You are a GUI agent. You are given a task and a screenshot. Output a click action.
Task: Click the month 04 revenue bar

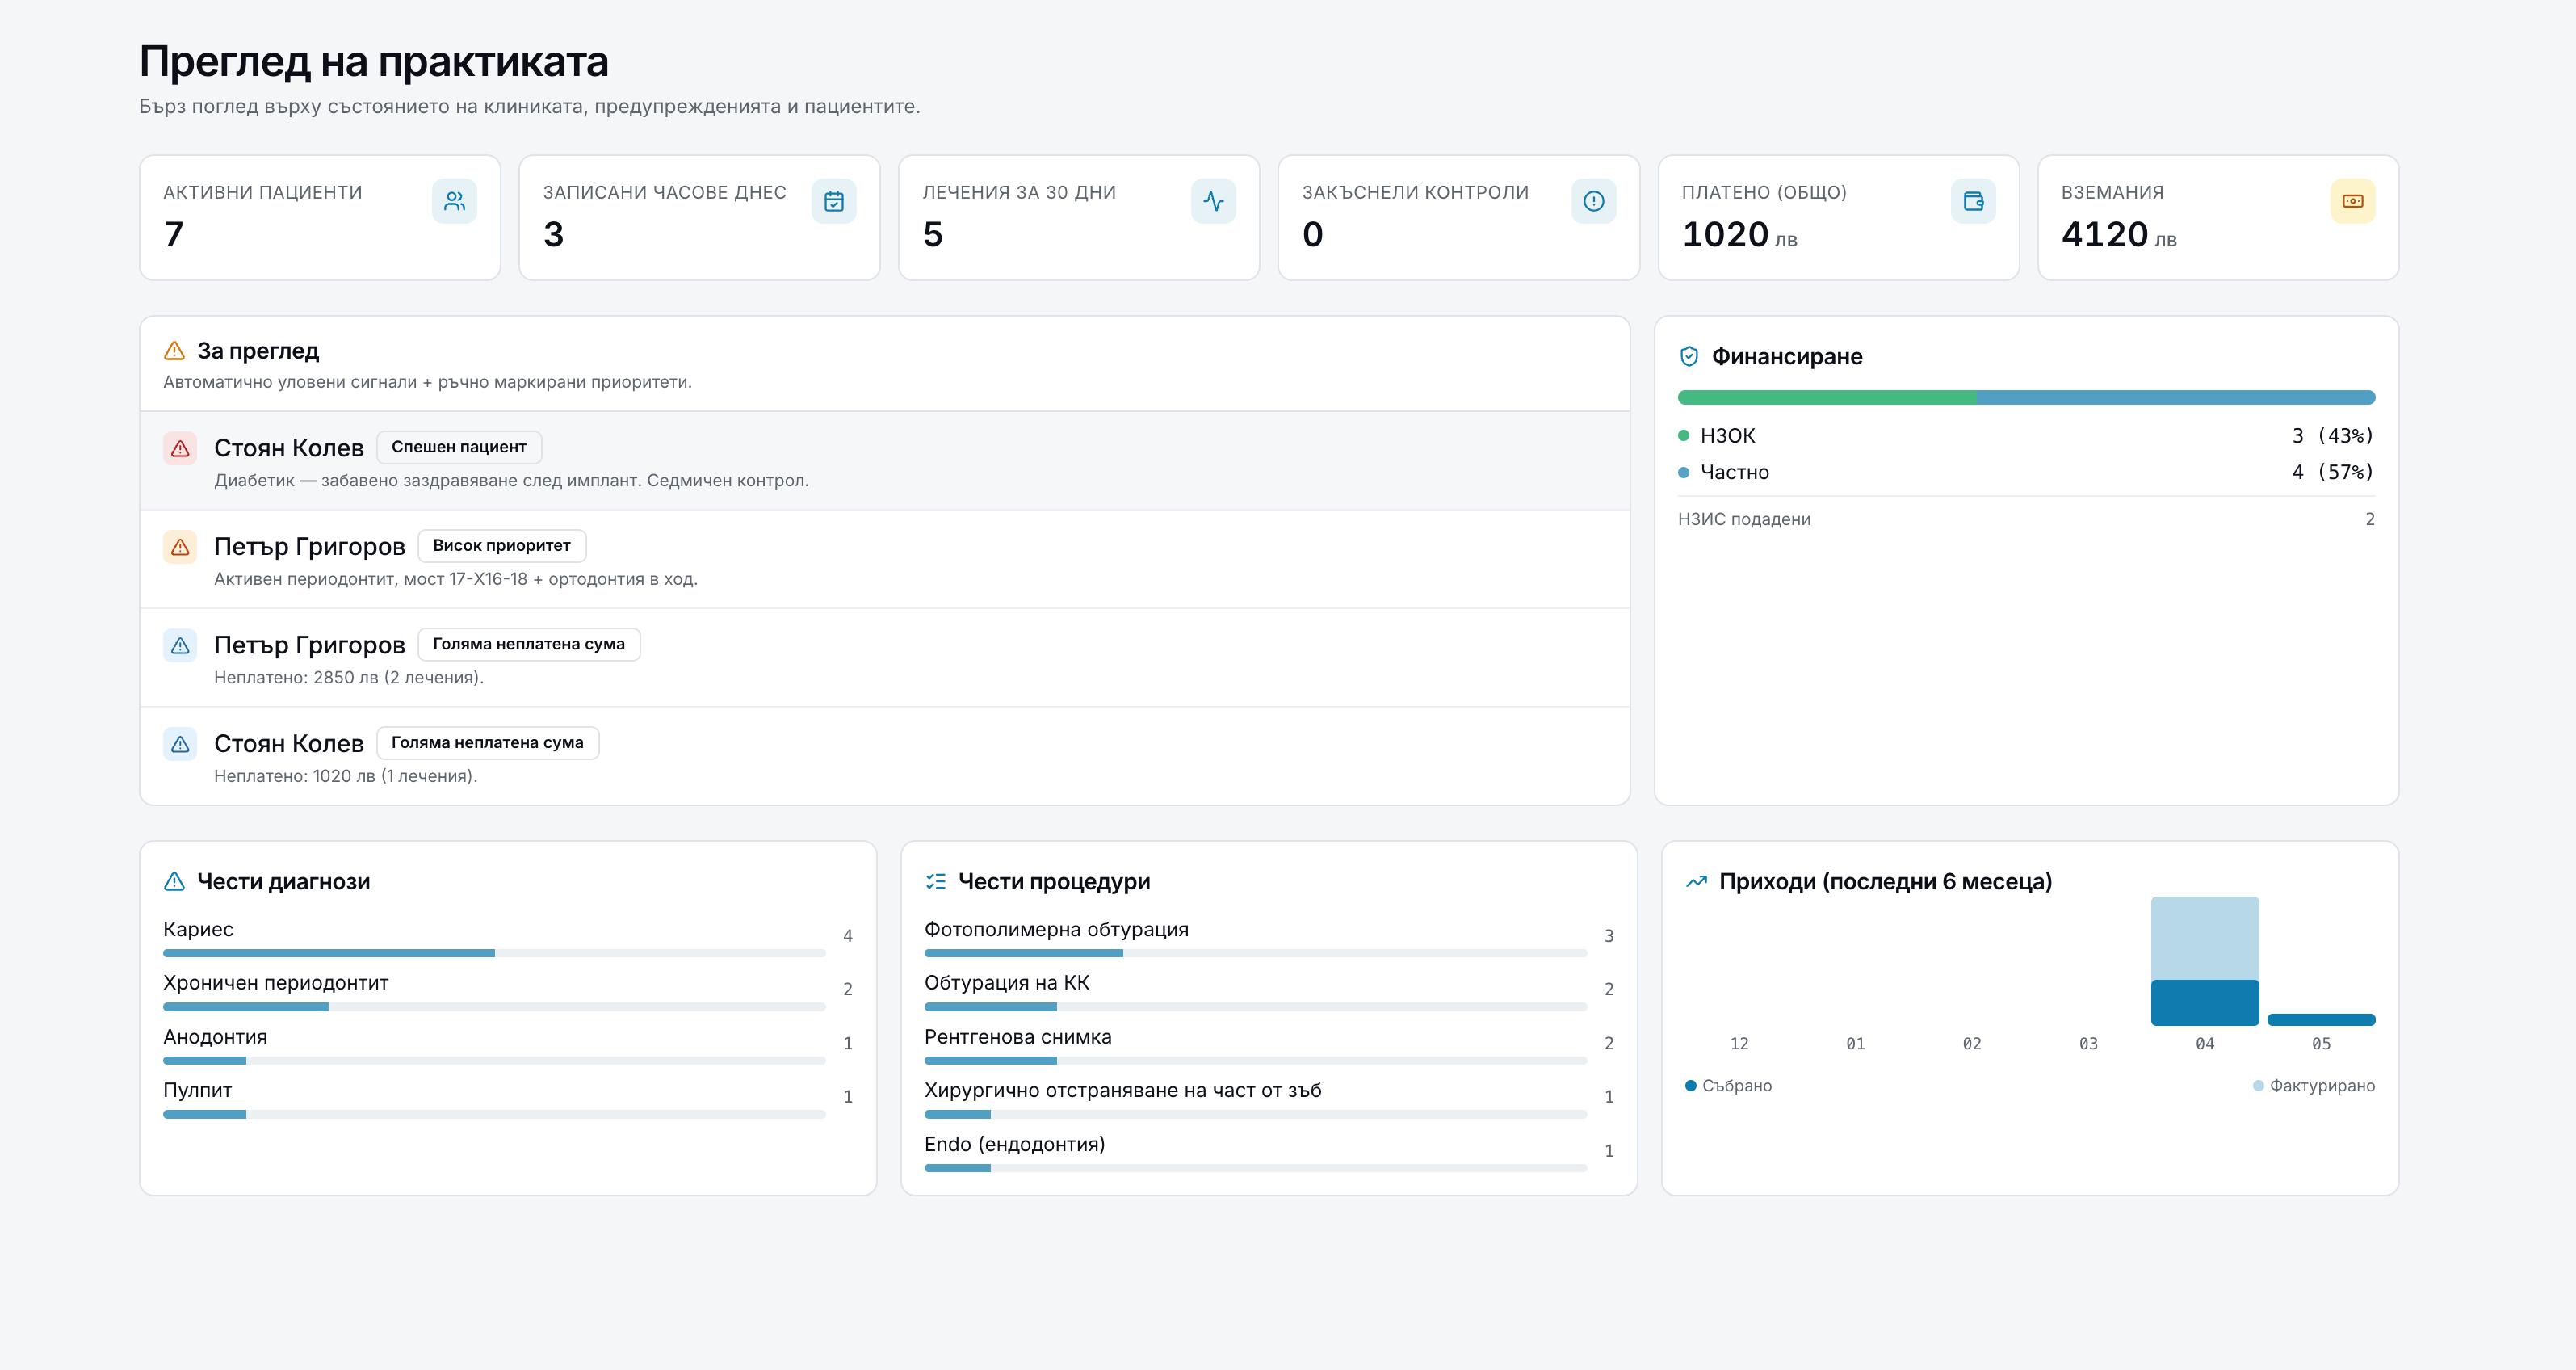click(x=2204, y=961)
